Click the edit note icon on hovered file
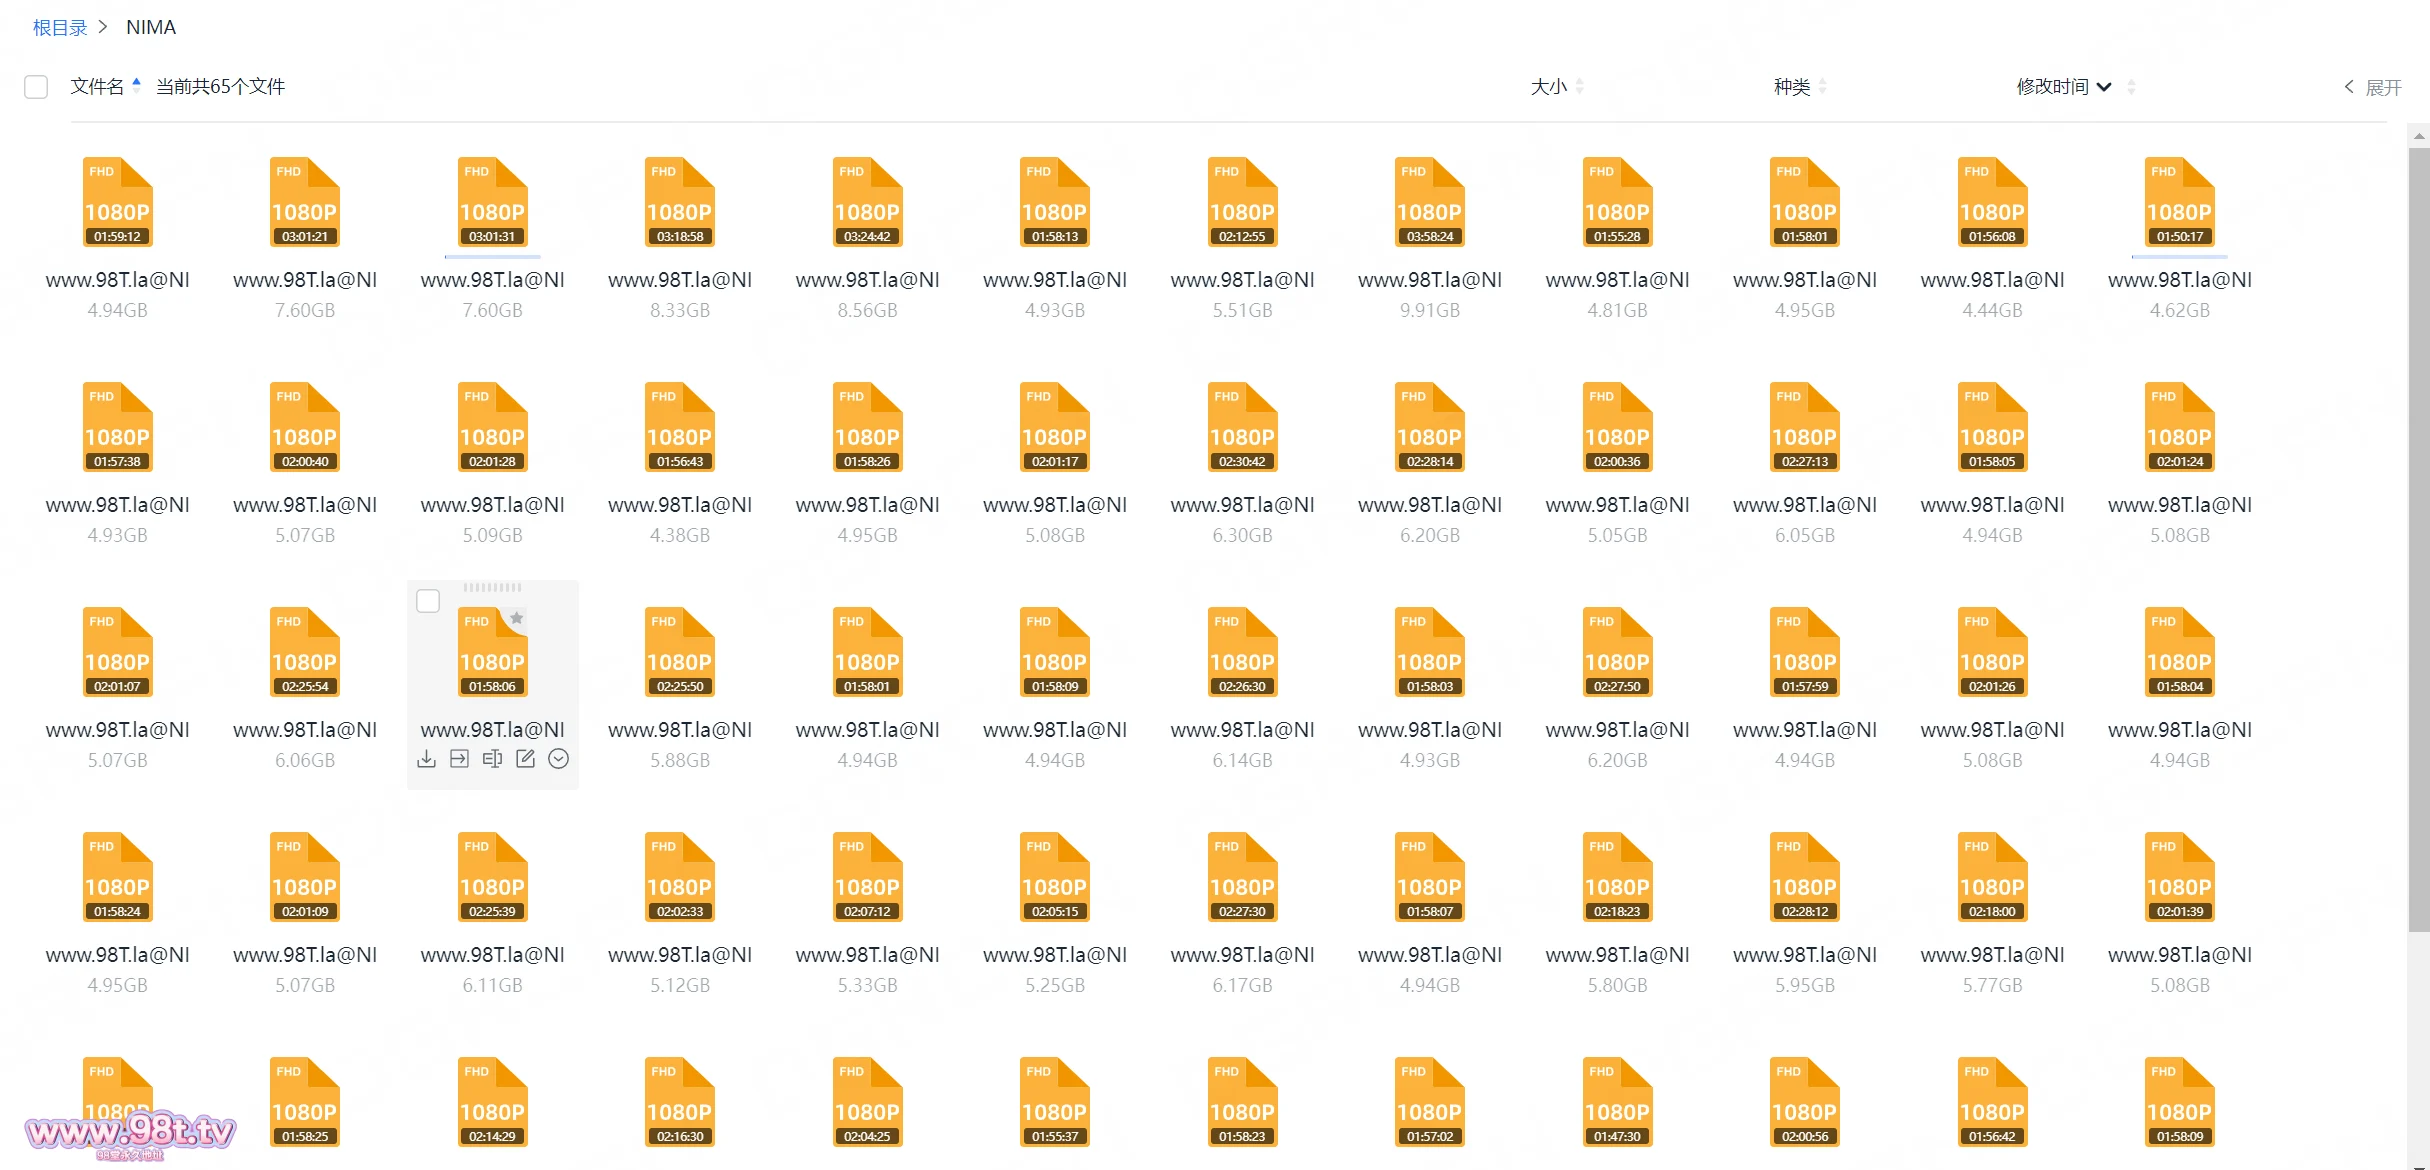 click(x=525, y=759)
